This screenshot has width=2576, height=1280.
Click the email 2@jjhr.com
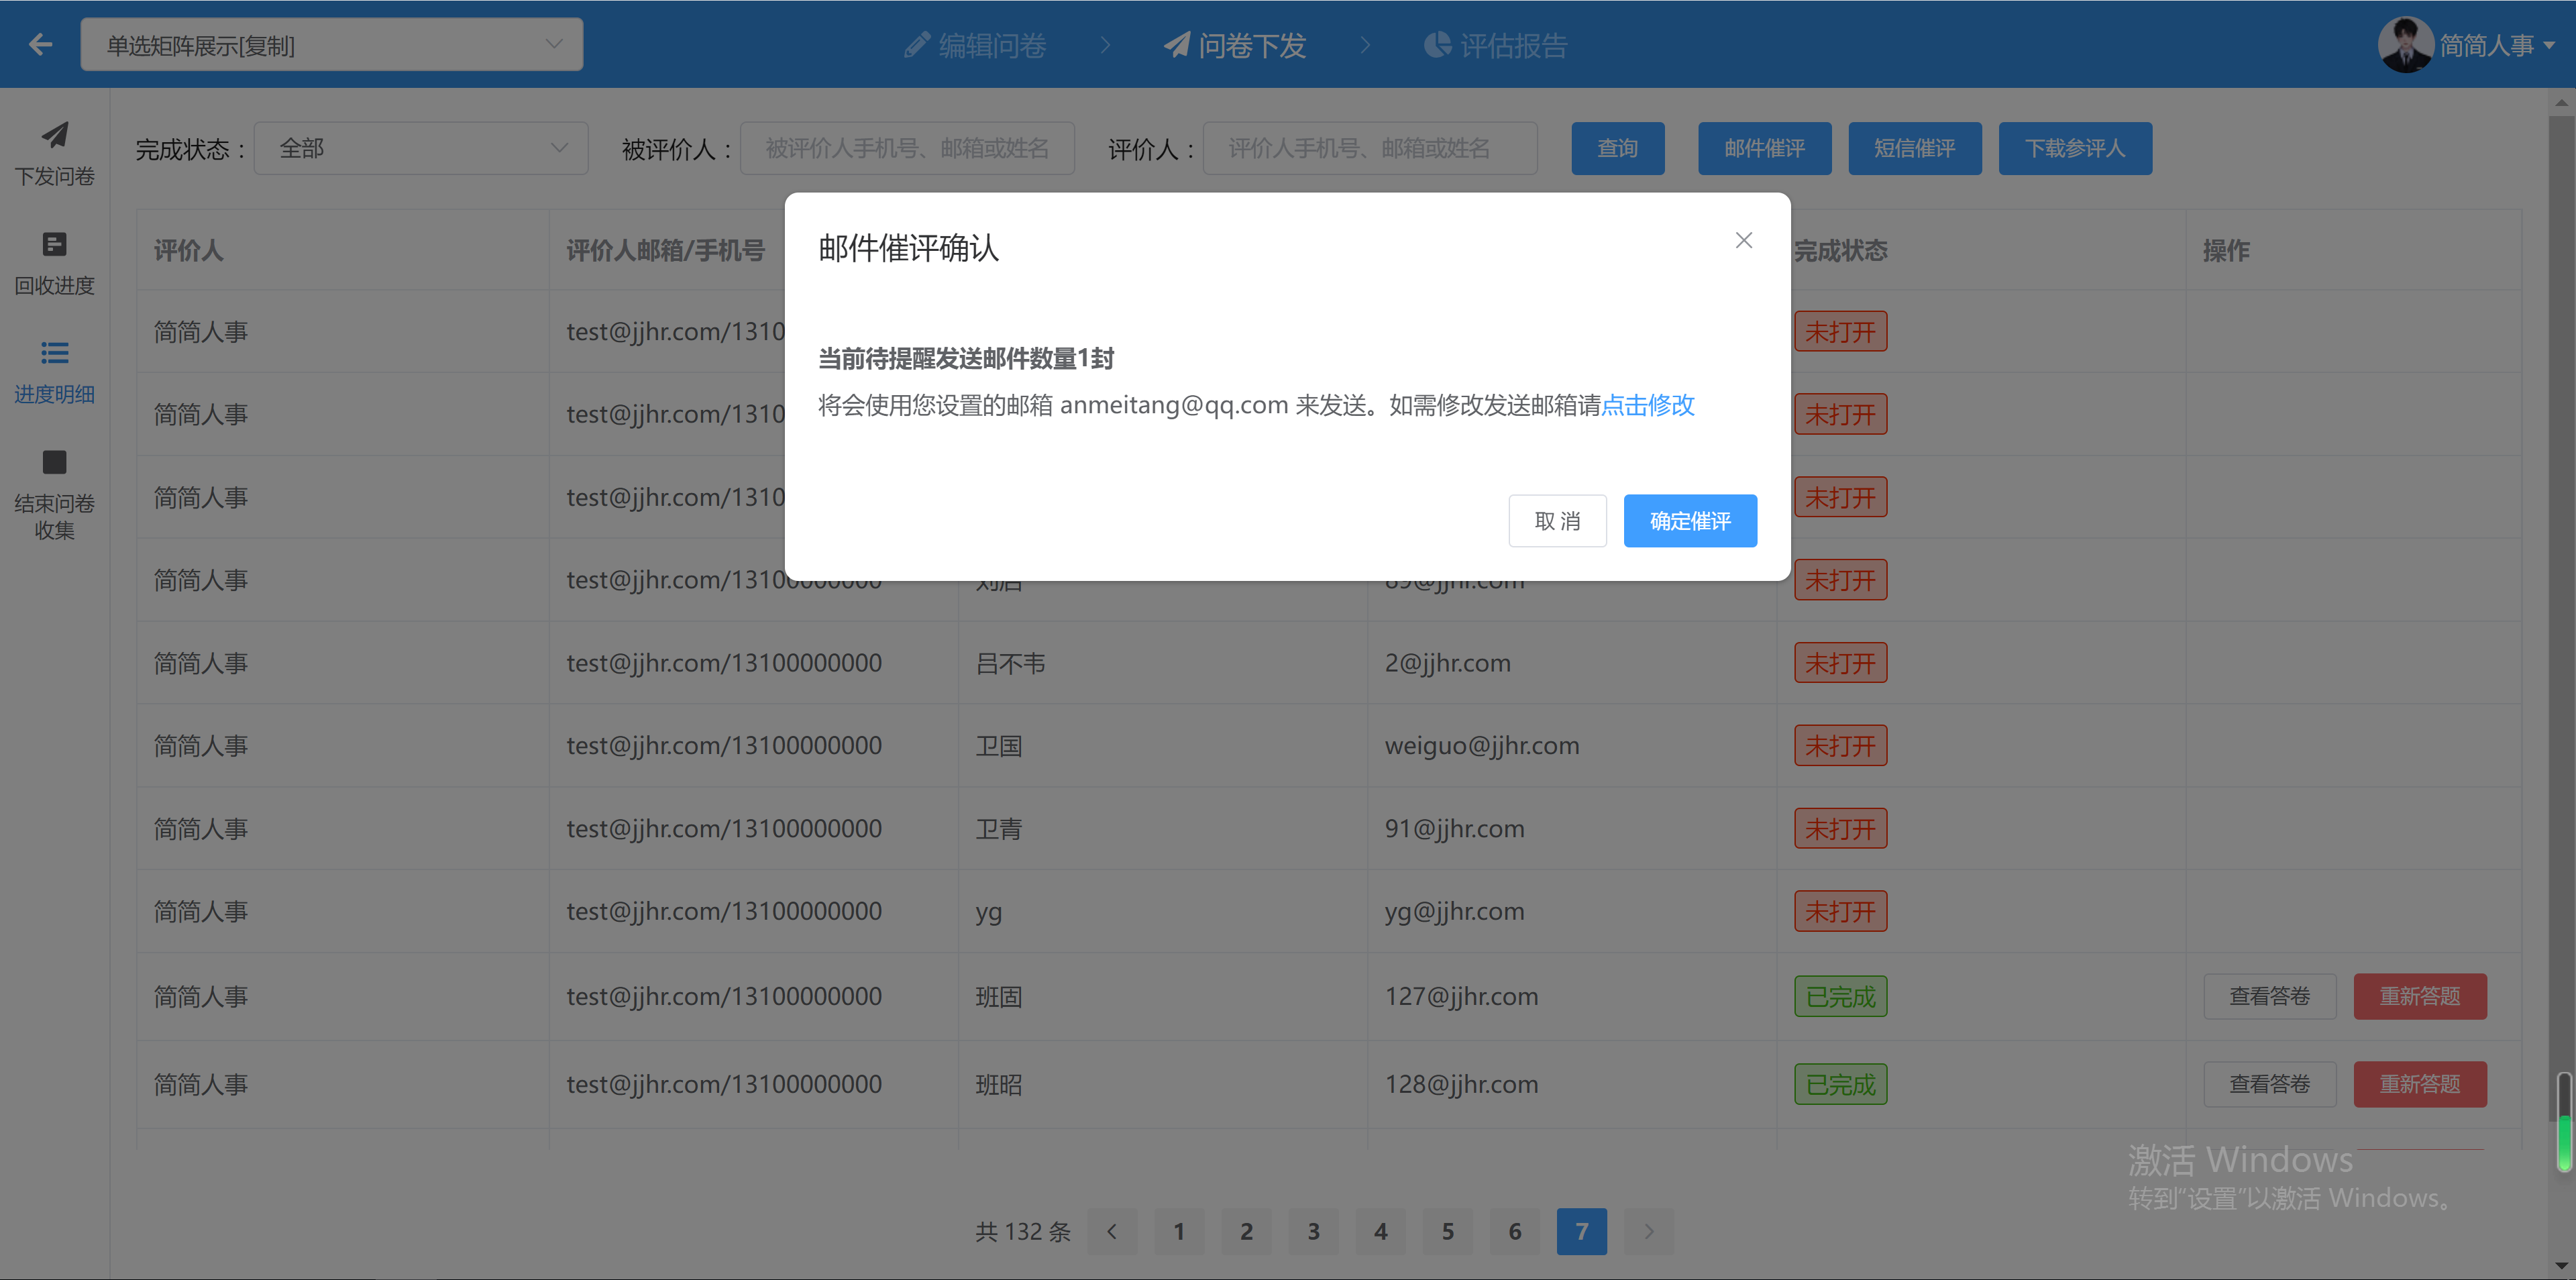[x=1447, y=663]
